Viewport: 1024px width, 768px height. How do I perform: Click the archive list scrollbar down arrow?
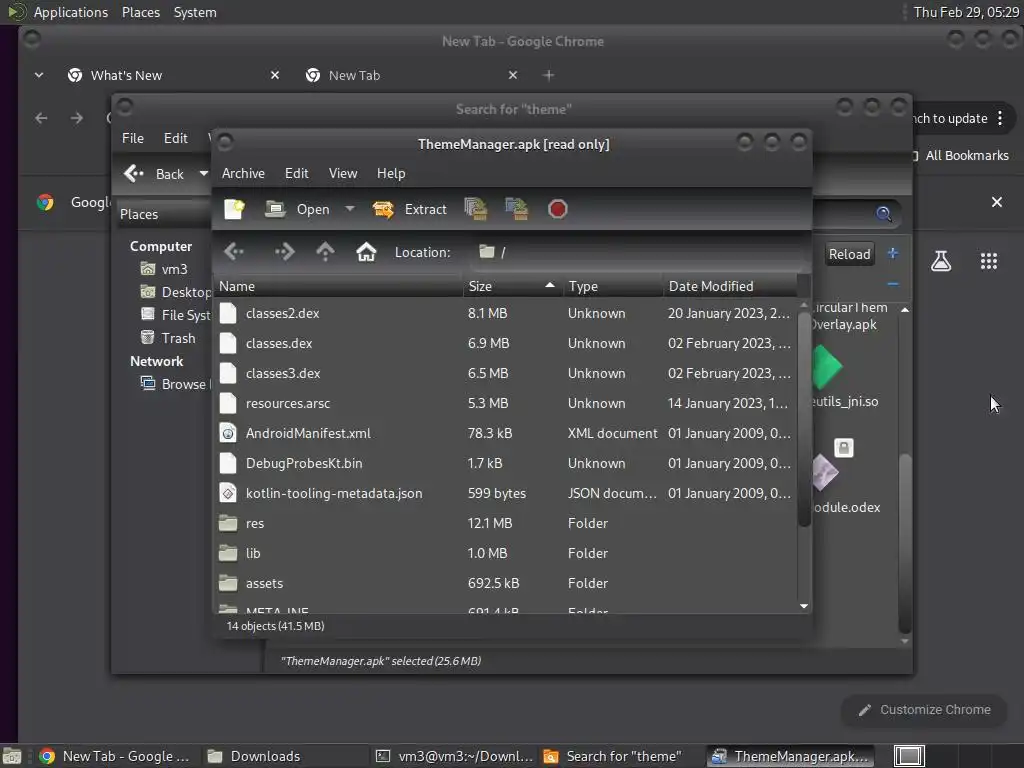pos(804,607)
